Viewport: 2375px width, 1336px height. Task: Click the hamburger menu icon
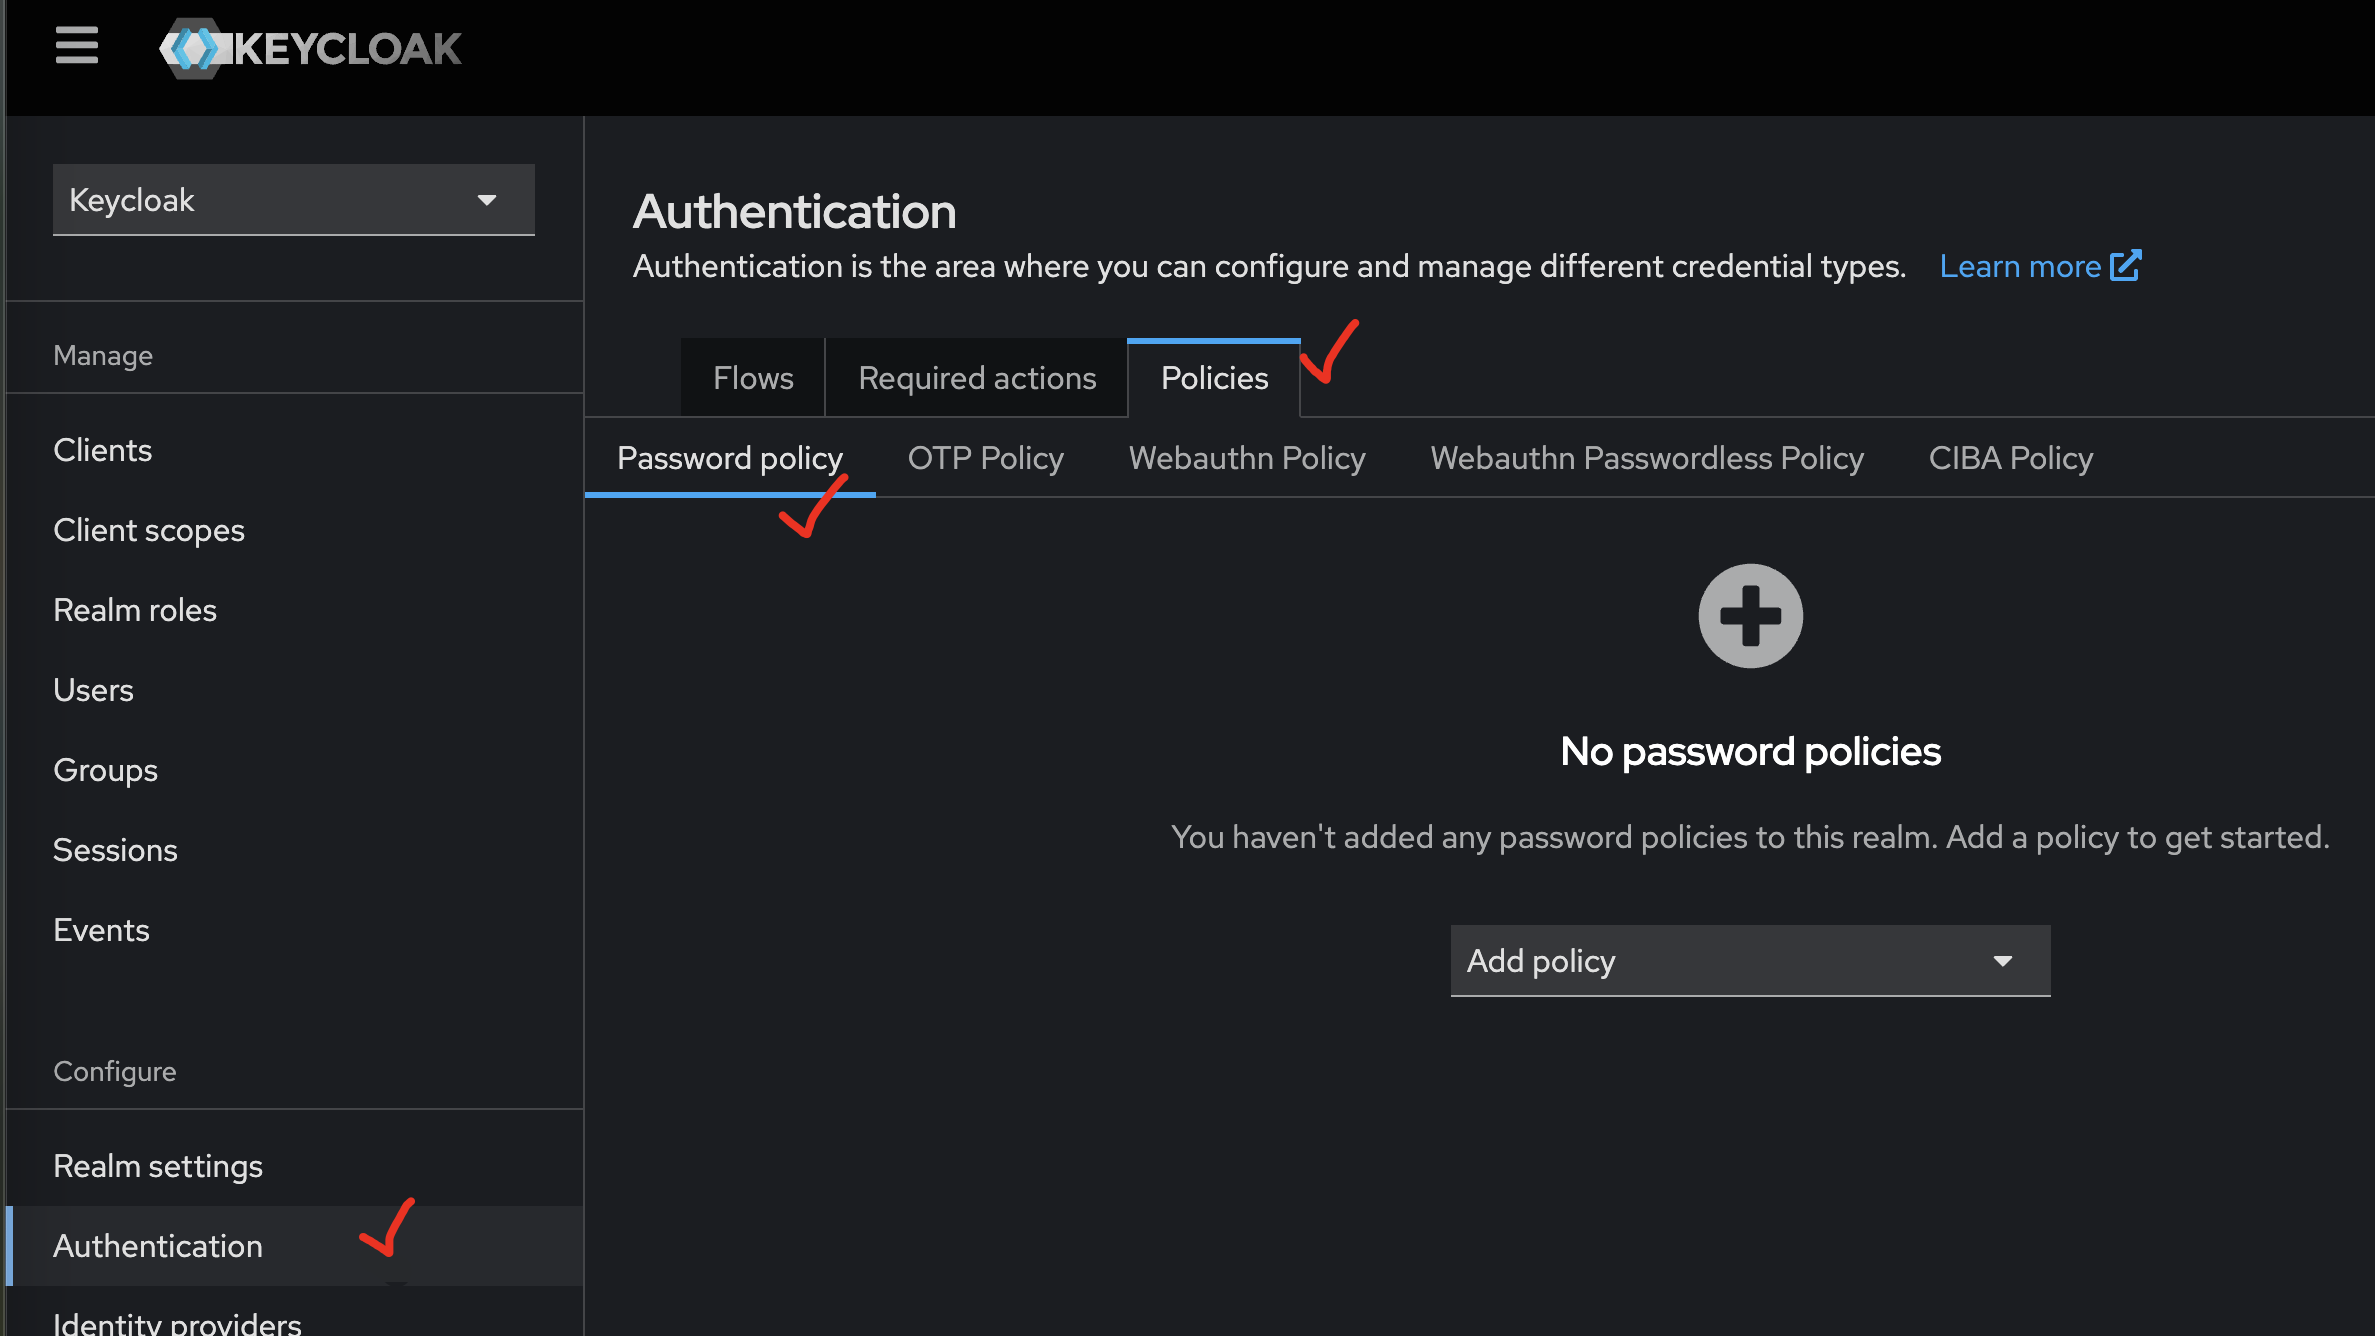click(76, 46)
